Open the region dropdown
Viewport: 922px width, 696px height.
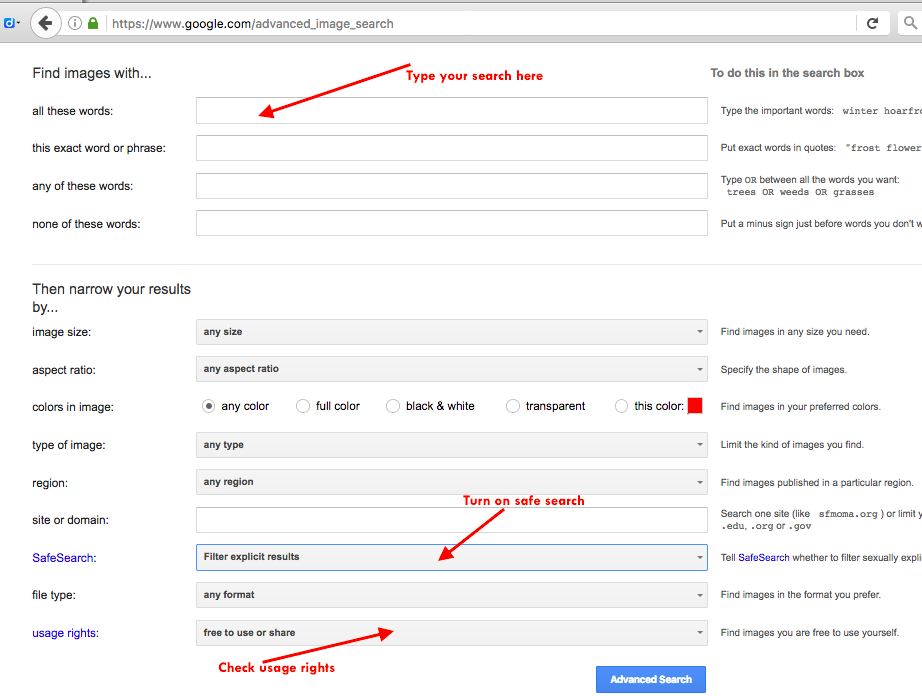[x=452, y=482]
